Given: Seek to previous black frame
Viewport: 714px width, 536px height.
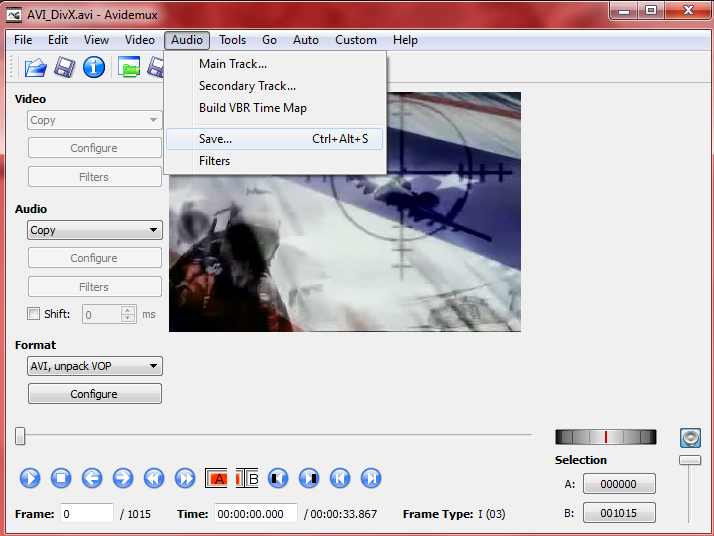Looking at the screenshot, I should point(278,478).
